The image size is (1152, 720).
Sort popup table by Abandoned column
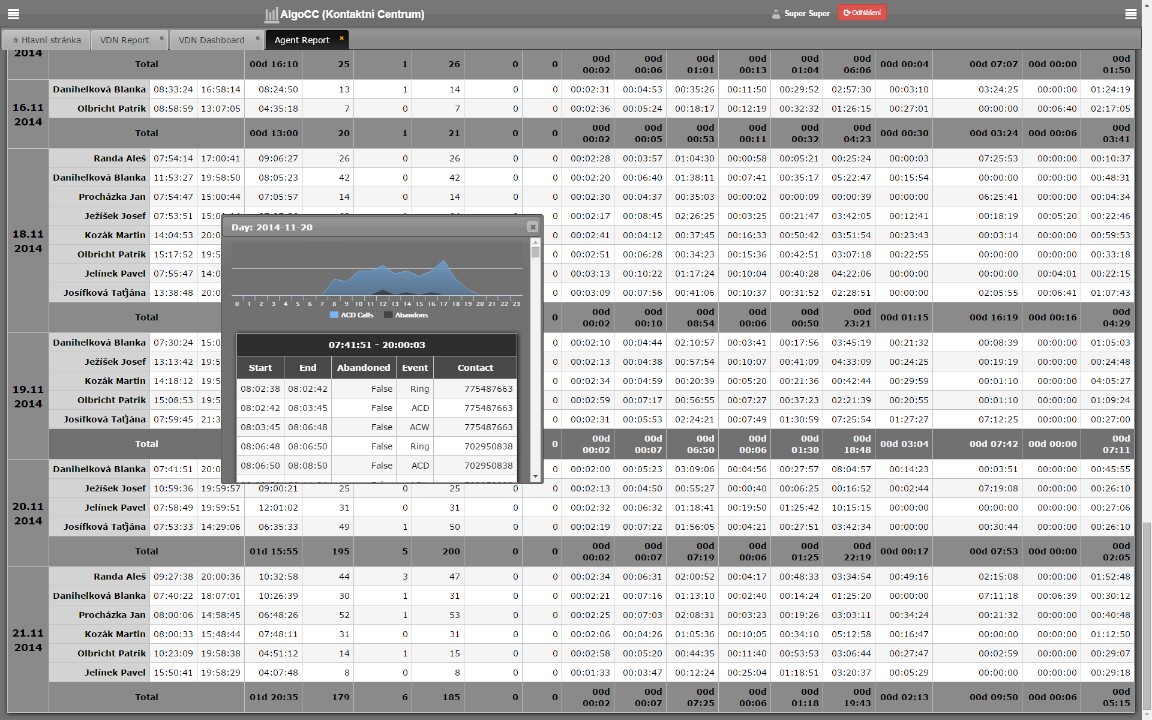(363, 368)
